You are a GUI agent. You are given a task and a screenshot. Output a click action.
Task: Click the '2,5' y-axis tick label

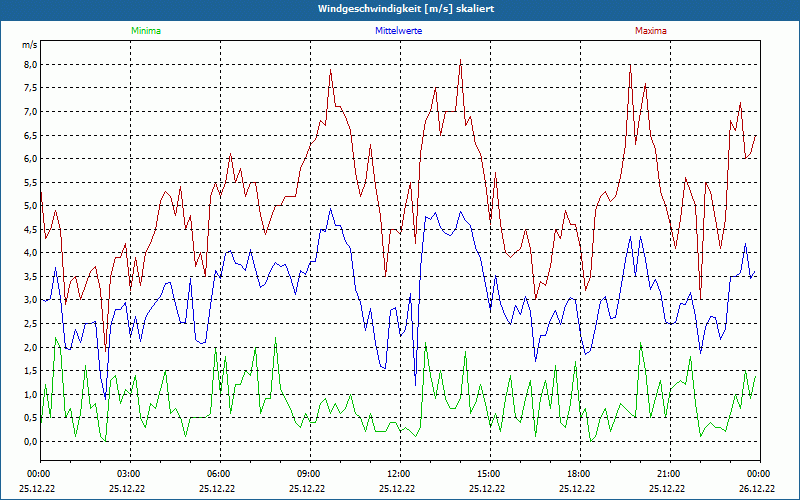click(31, 323)
